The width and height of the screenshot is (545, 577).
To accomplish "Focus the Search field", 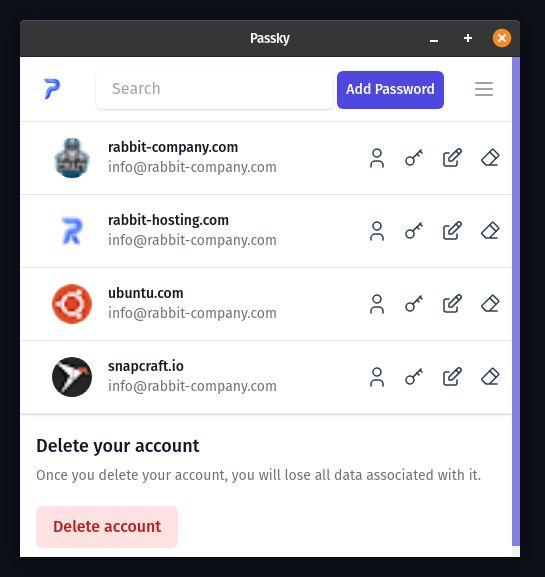I will 214,89.
